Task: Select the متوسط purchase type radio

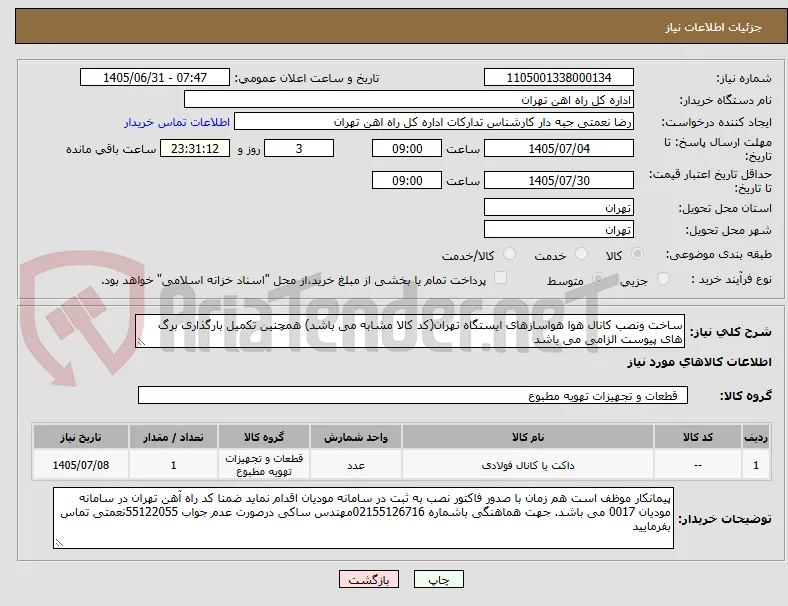Action: click(598, 278)
